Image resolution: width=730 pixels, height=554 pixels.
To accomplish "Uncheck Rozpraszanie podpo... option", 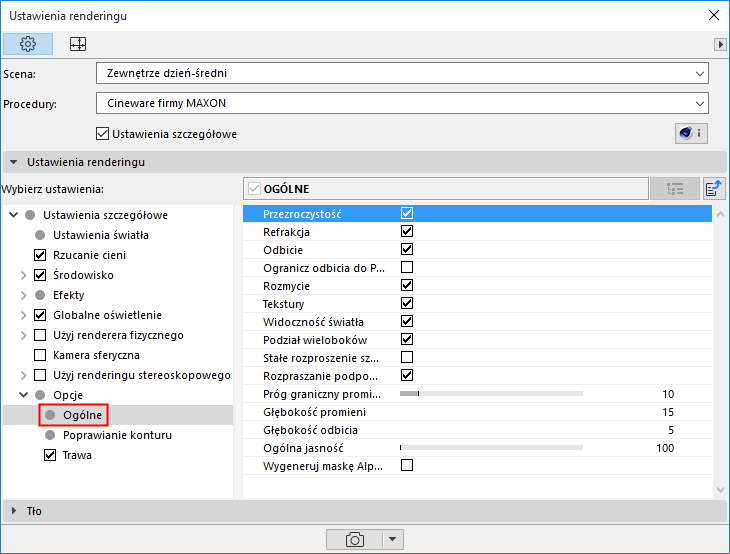I will coord(407,375).
